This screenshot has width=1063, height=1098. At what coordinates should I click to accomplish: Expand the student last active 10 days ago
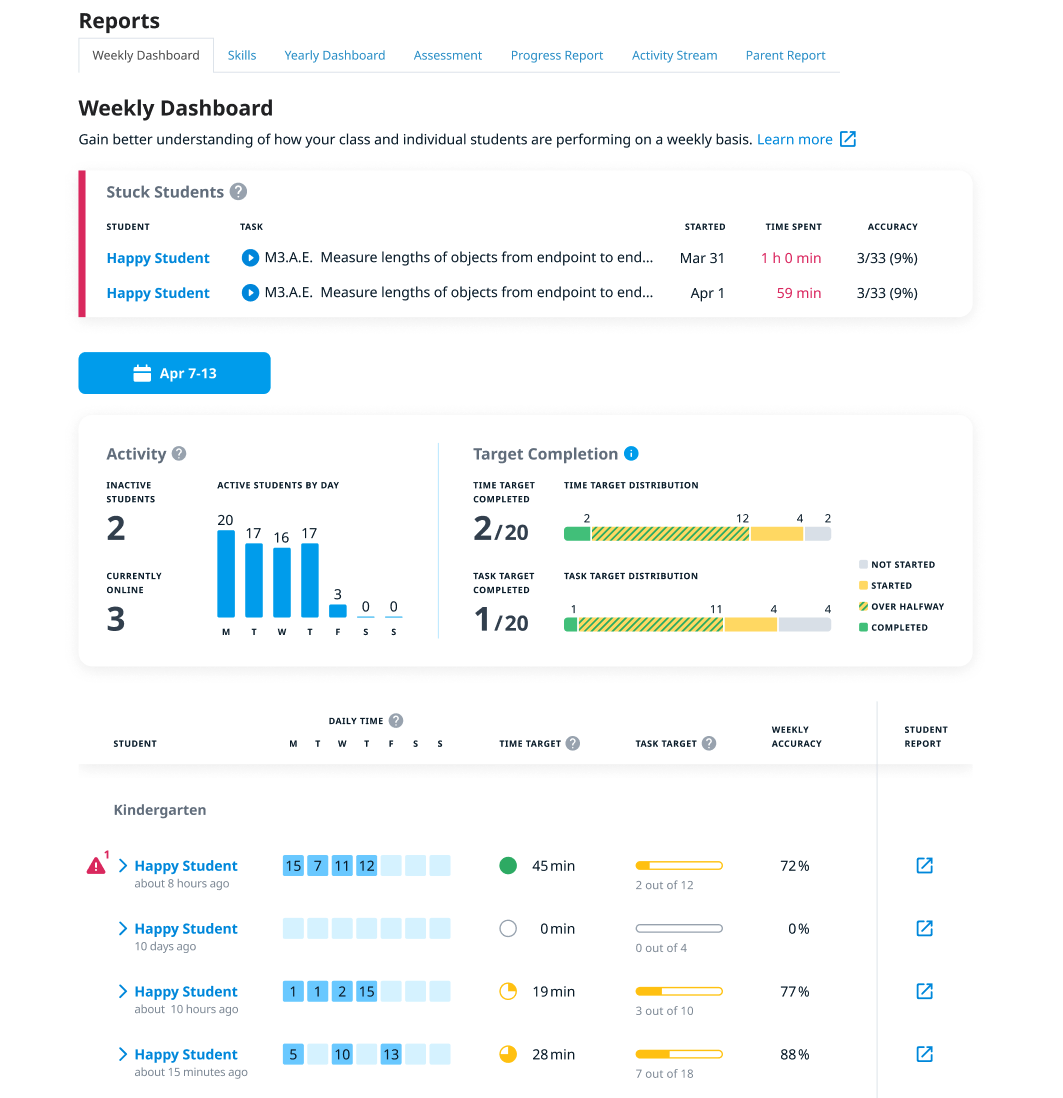tap(123, 929)
